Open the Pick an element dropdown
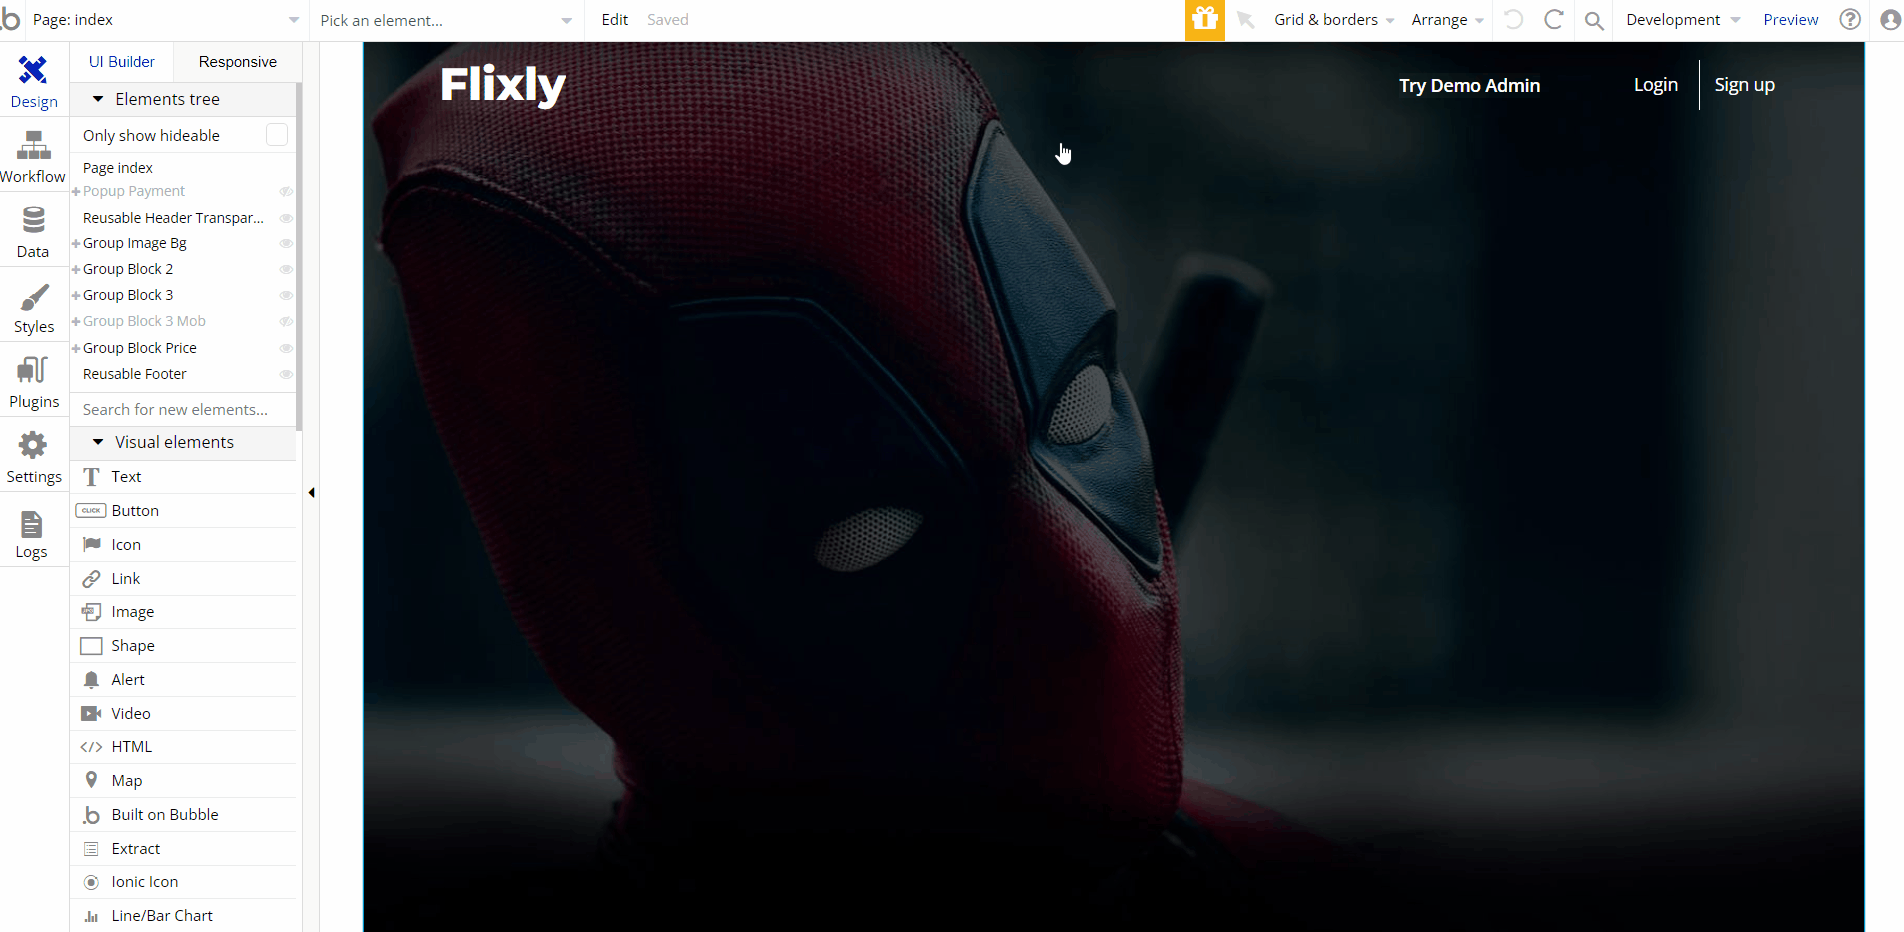 click(x=446, y=20)
